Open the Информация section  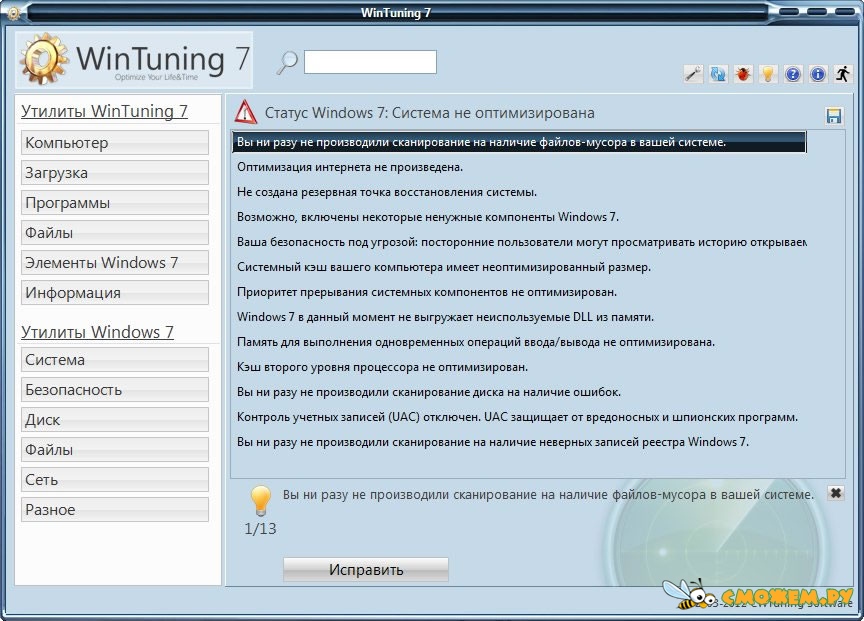click(115, 293)
